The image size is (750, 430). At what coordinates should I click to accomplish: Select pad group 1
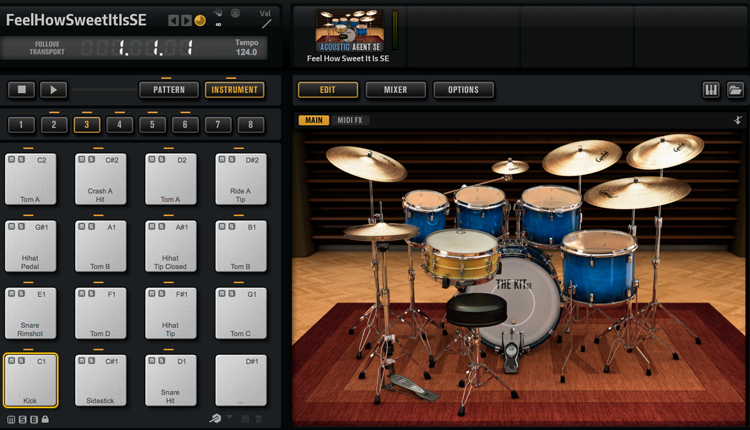coord(21,124)
